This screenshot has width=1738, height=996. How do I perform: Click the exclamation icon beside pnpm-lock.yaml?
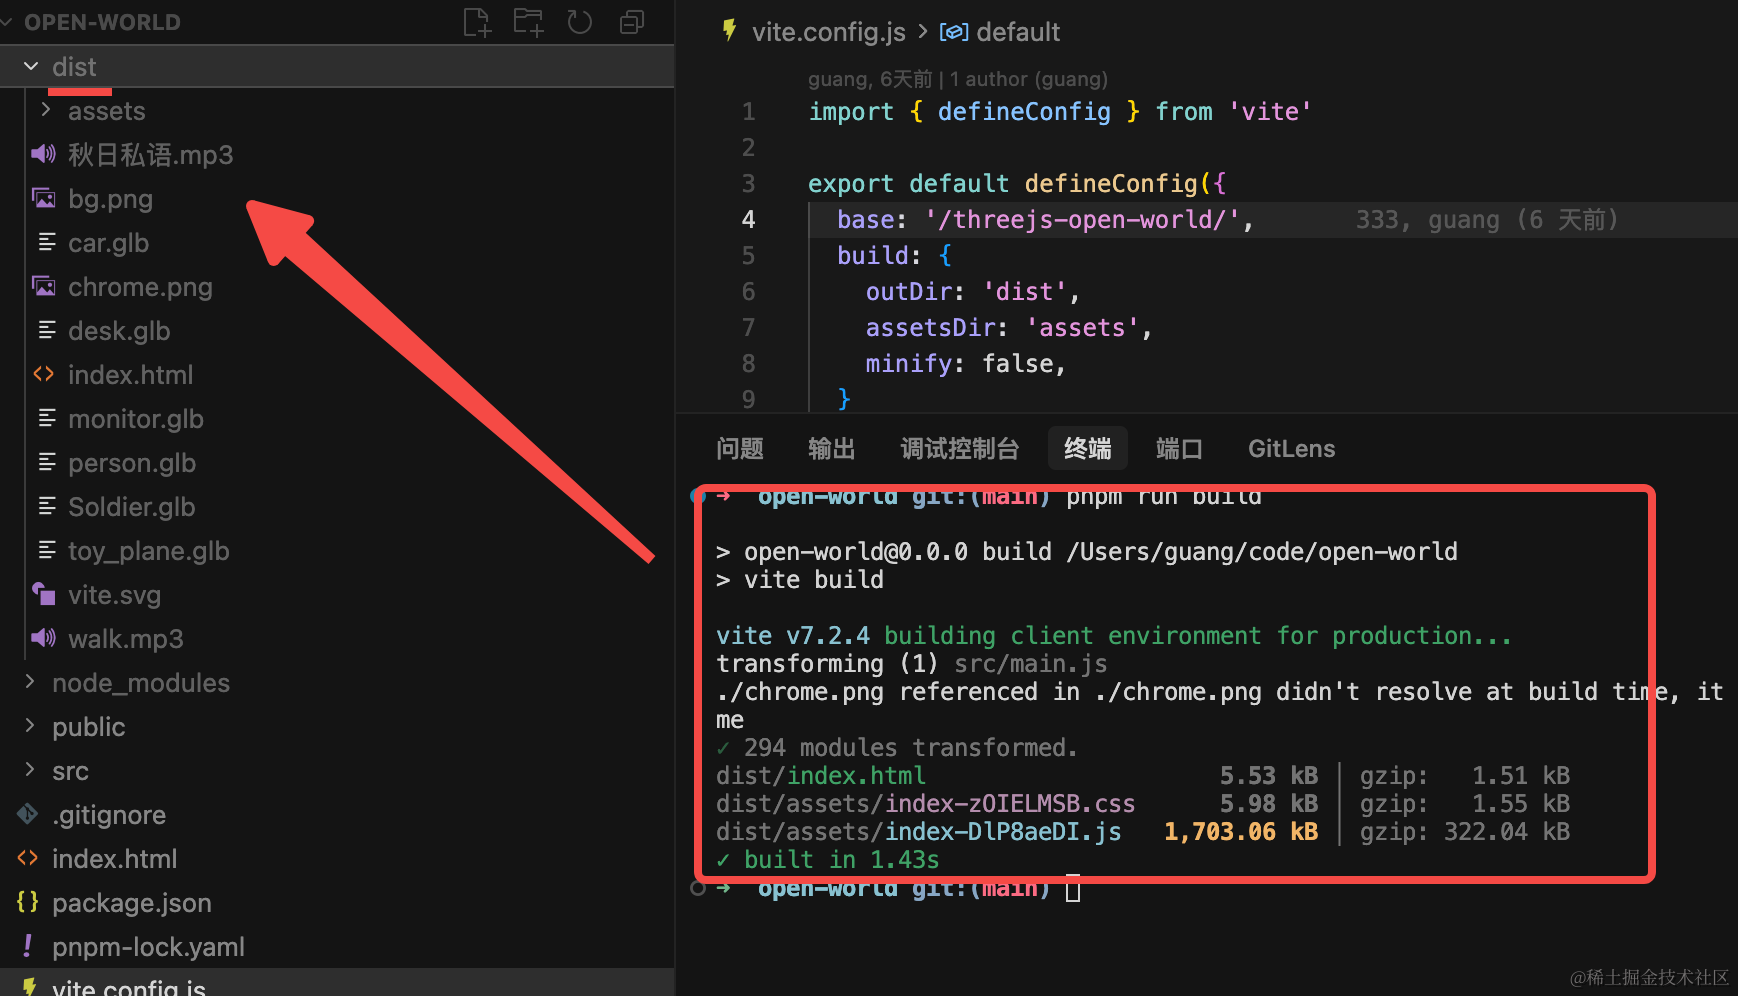tap(28, 946)
